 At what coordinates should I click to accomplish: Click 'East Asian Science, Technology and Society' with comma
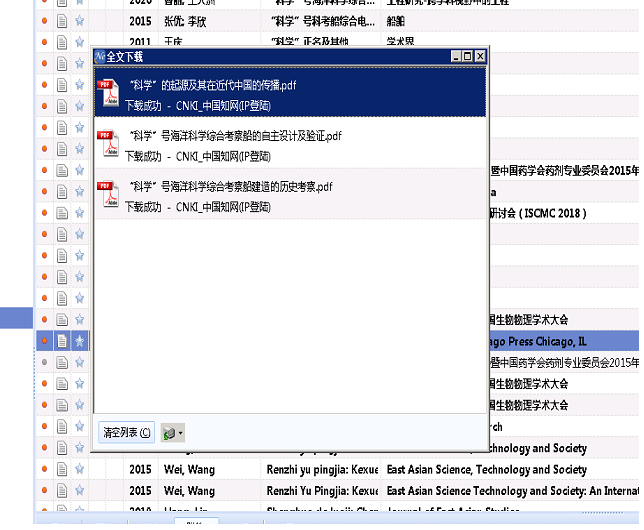[487, 470]
